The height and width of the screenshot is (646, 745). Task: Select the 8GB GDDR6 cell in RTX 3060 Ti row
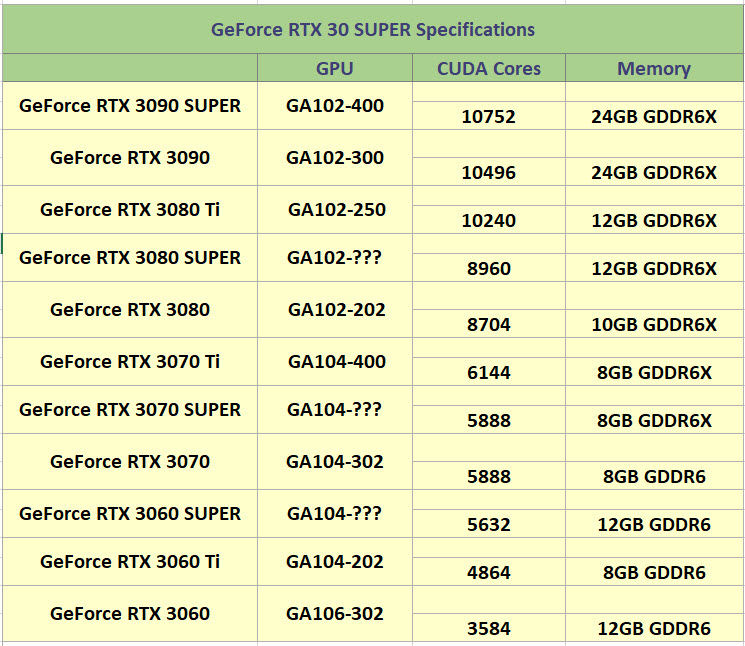(654, 572)
